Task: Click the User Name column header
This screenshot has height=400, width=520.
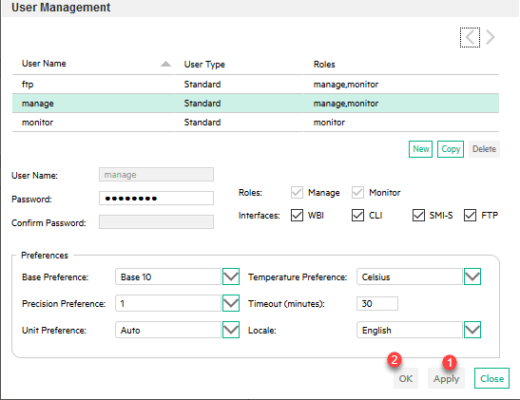Action: pyautogui.click(x=44, y=64)
